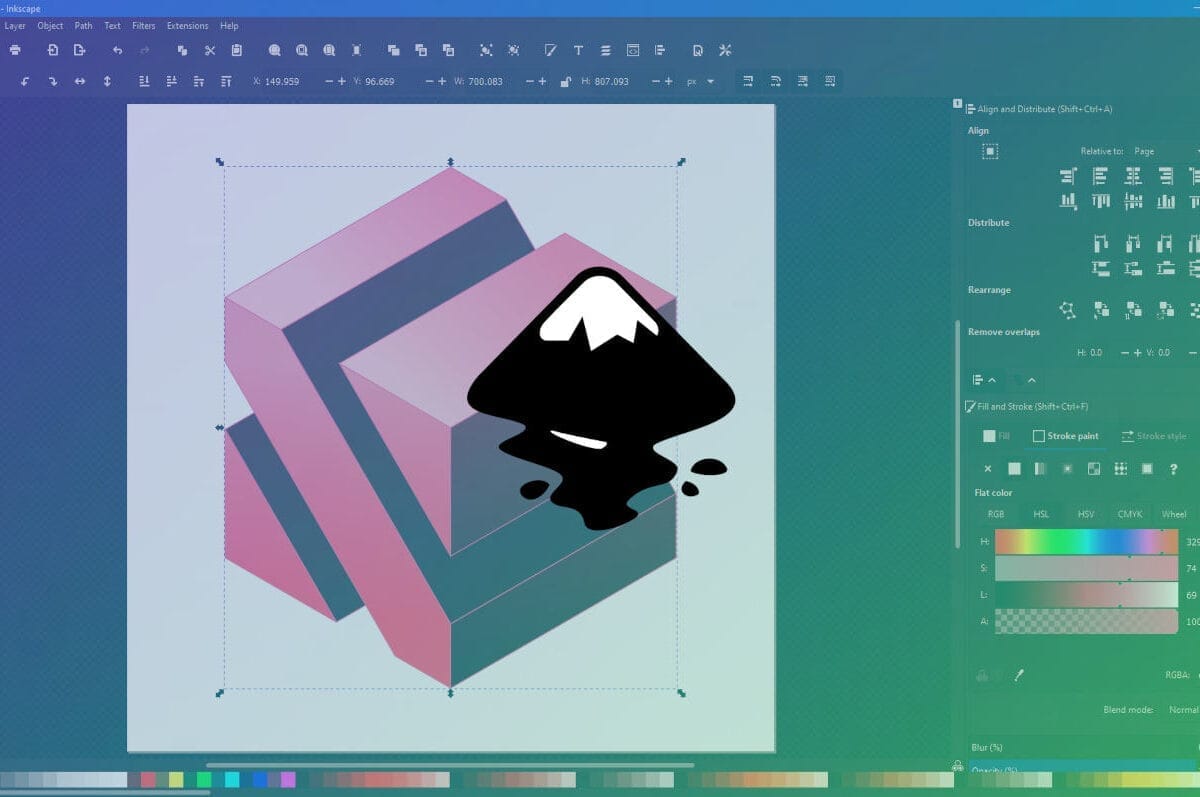Open the Relative to Page dropdown
The image size is (1200, 797).
pos(1150,151)
